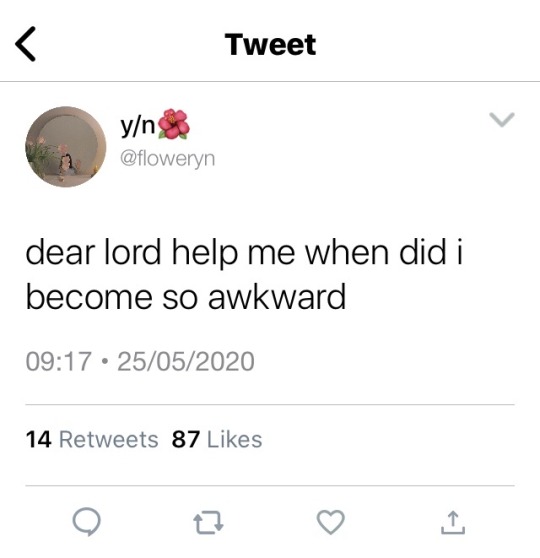
Task: Expand the tweet options chevron
Action: (x=502, y=119)
